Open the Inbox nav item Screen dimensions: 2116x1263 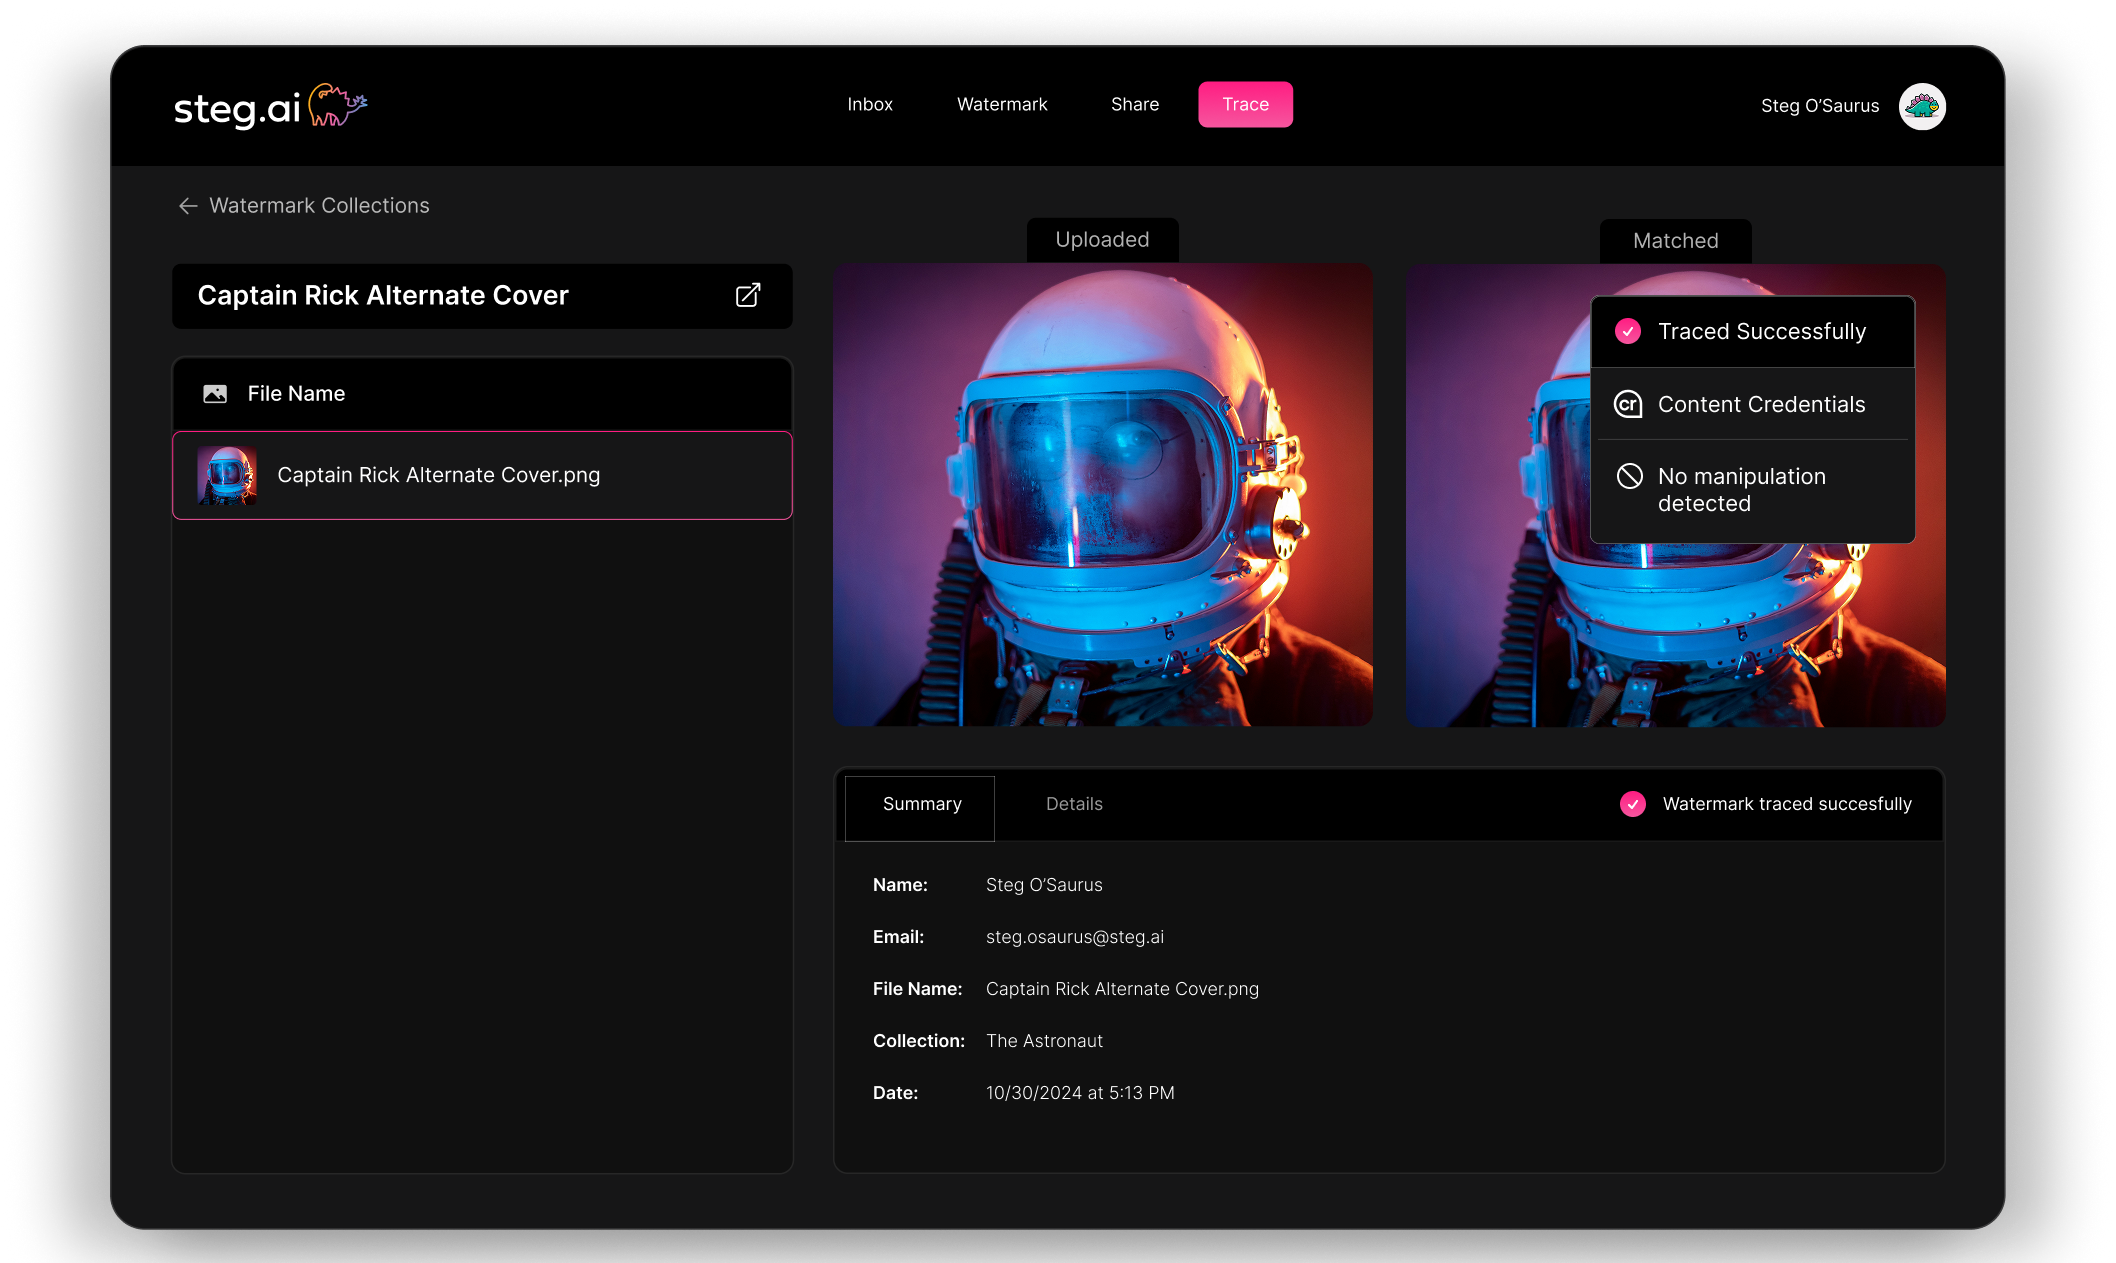[869, 105]
